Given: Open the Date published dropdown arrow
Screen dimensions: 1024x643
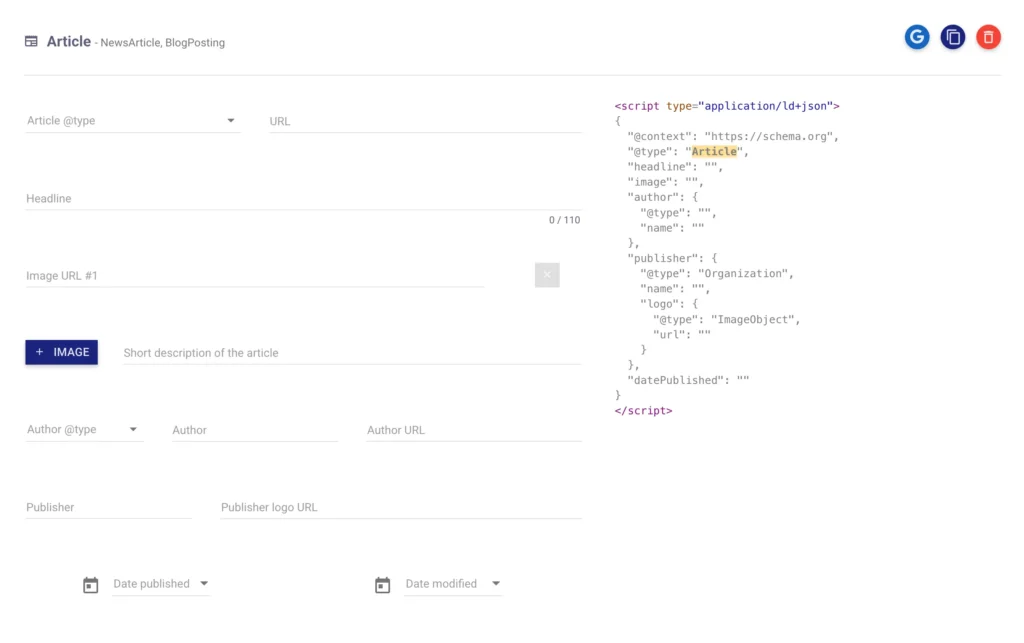Looking at the screenshot, I should 204,584.
